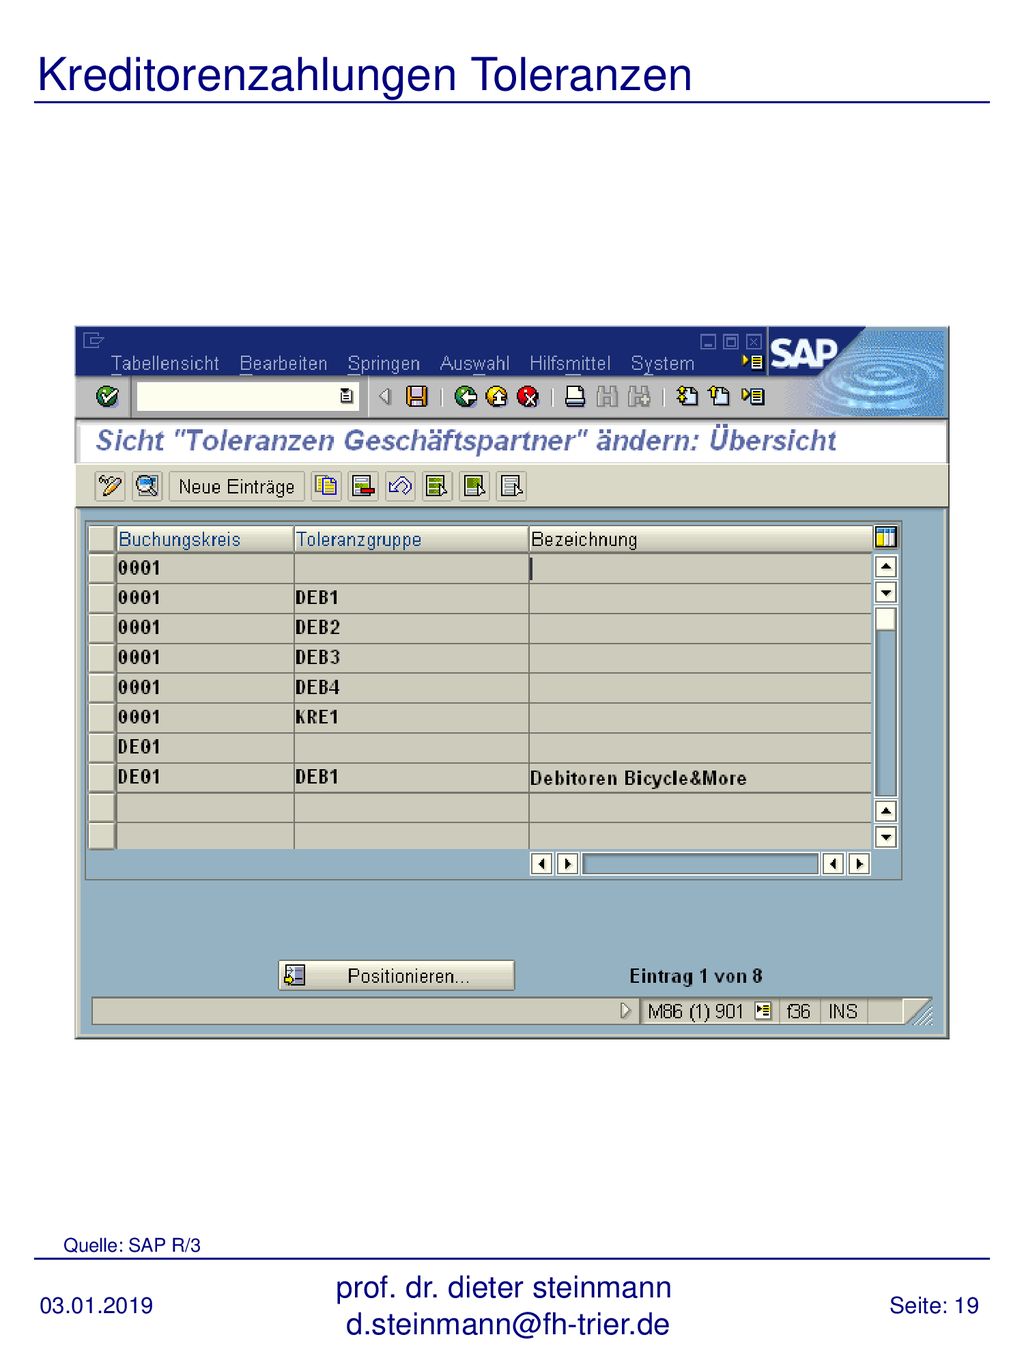Open the Hilfsmittel menu
Image resolution: width=1024 pixels, height=1365 pixels.
[x=570, y=364]
